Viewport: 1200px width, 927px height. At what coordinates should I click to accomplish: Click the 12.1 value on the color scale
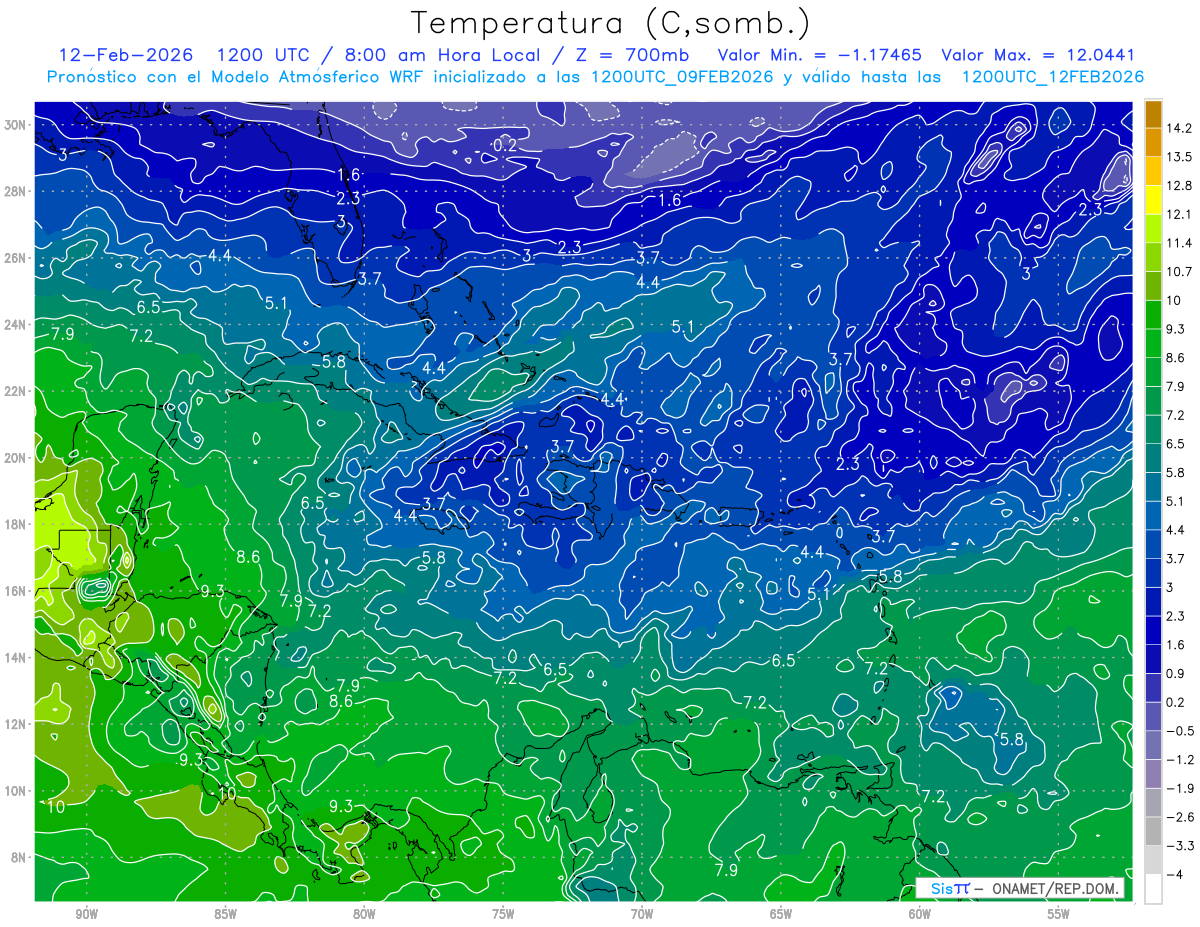1180,214
